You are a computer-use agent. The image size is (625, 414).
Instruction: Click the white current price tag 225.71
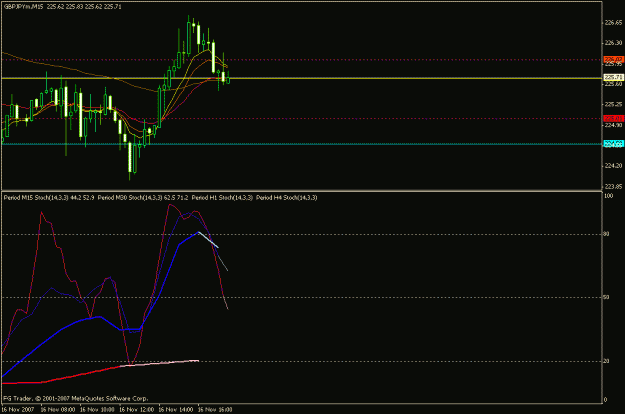pos(614,77)
